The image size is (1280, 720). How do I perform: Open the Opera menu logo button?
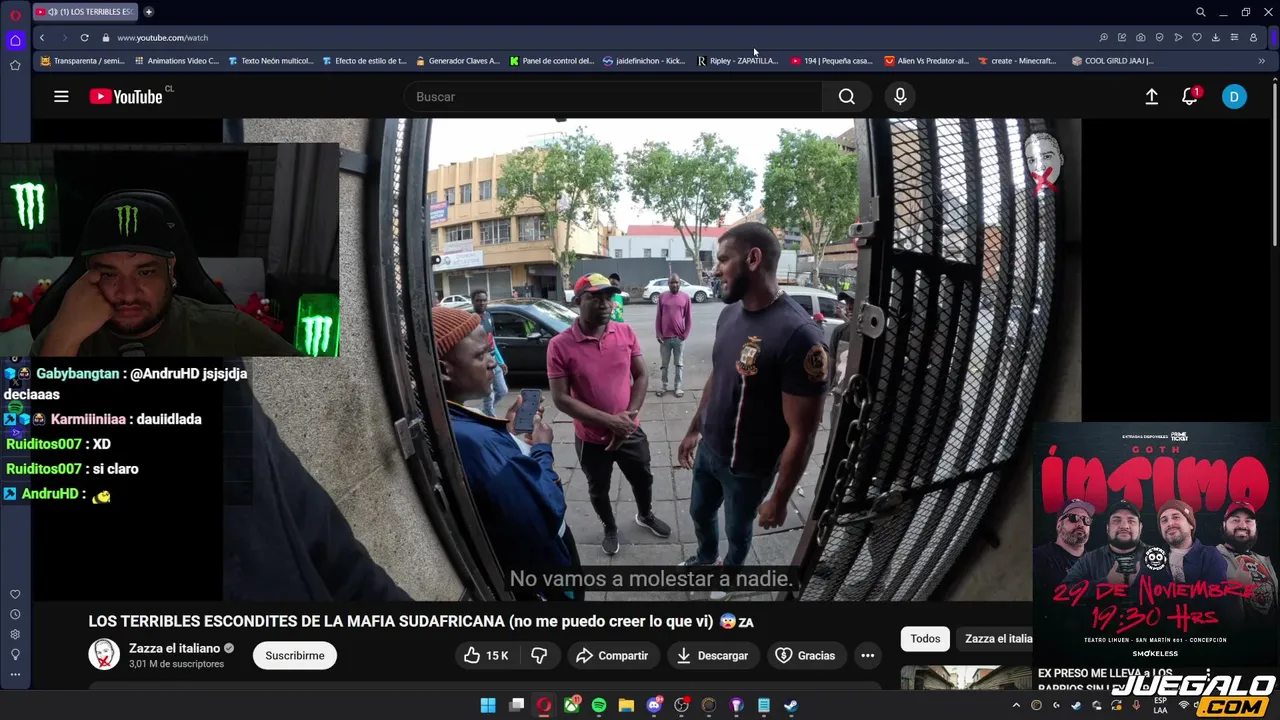(x=15, y=14)
